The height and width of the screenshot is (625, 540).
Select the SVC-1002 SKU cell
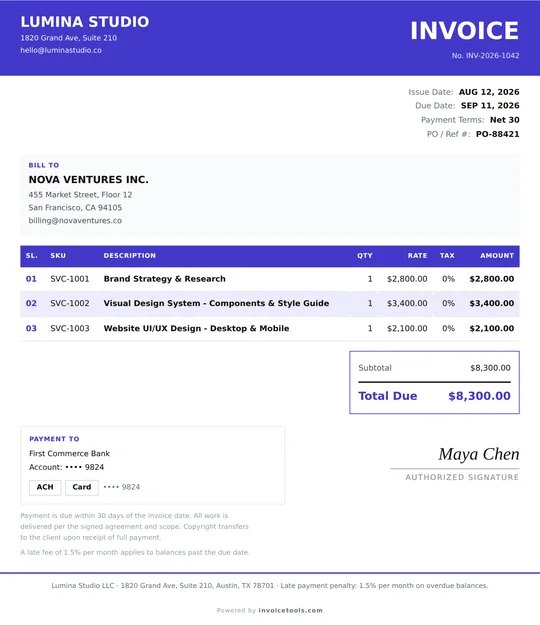click(x=70, y=303)
